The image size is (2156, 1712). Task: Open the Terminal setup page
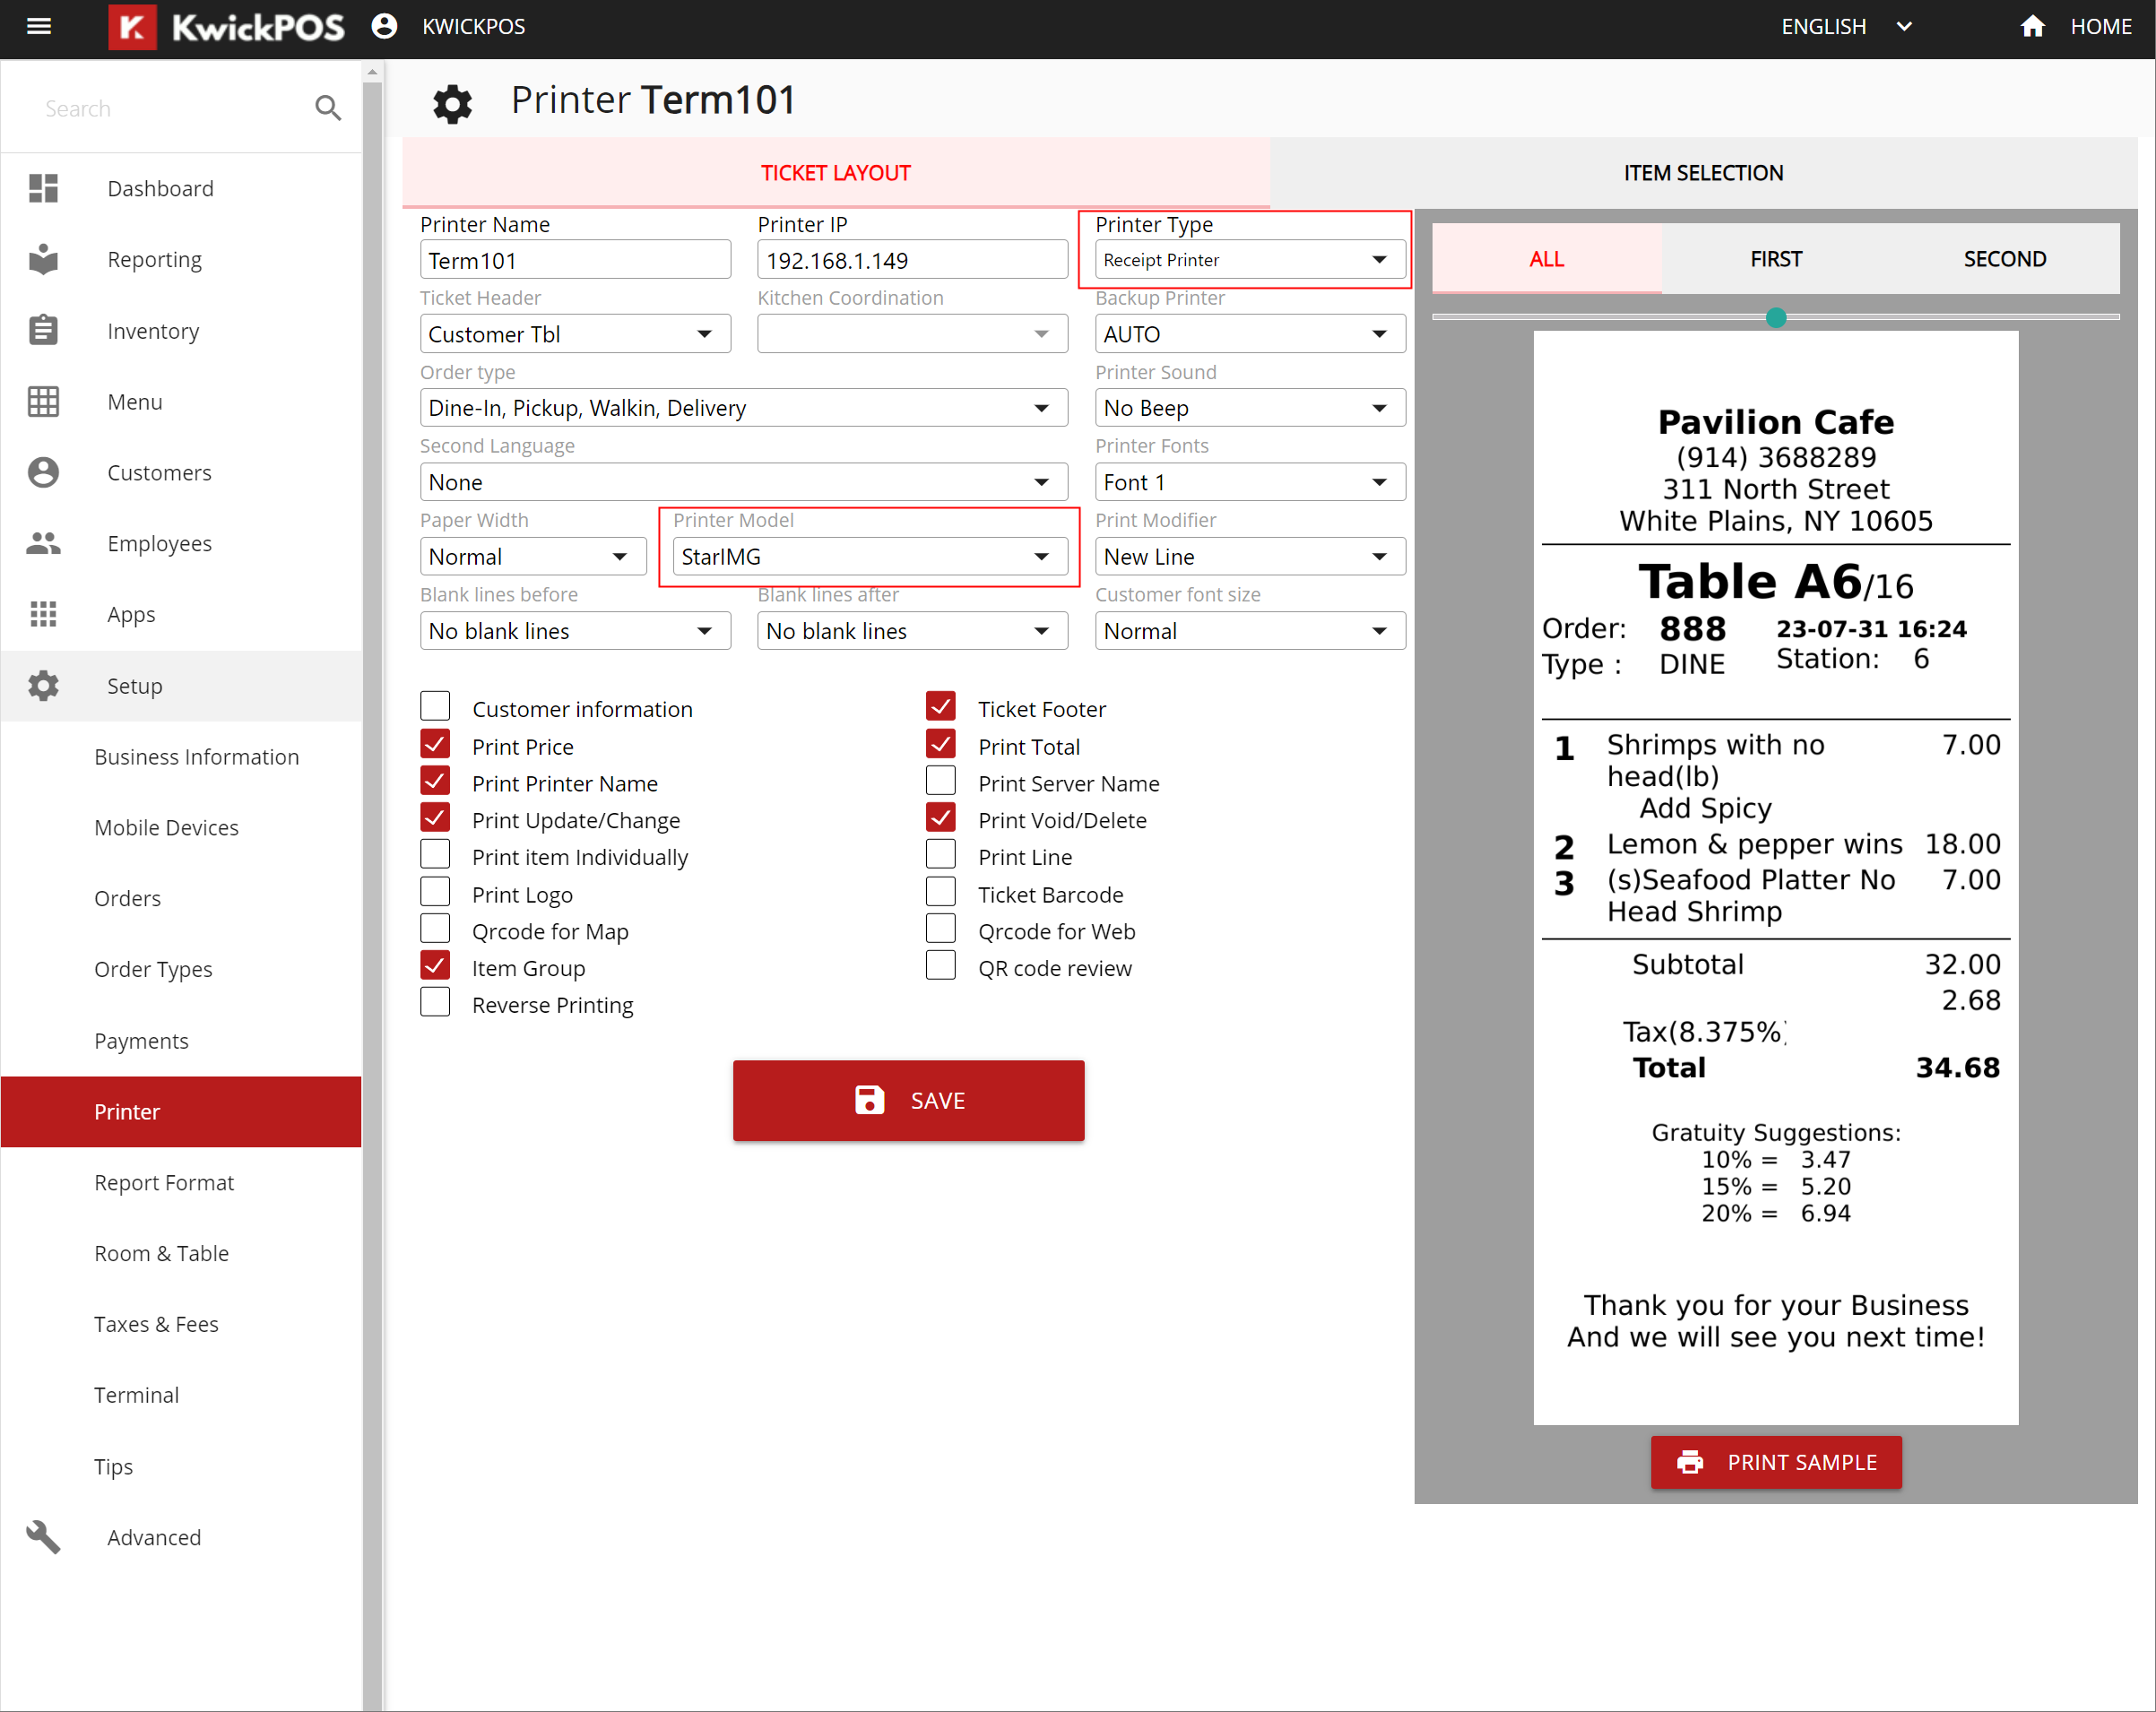137,1395
